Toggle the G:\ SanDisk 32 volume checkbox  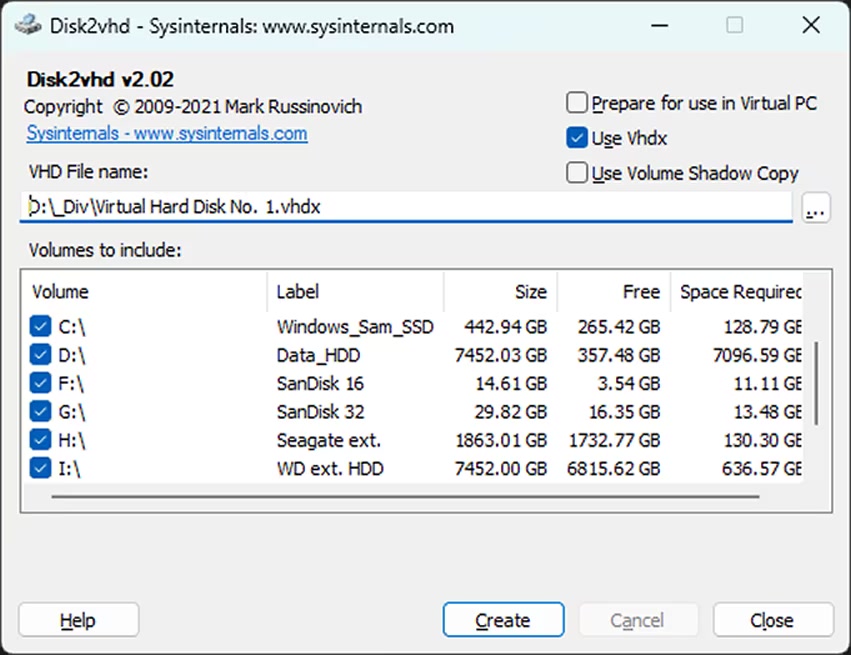click(40, 411)
